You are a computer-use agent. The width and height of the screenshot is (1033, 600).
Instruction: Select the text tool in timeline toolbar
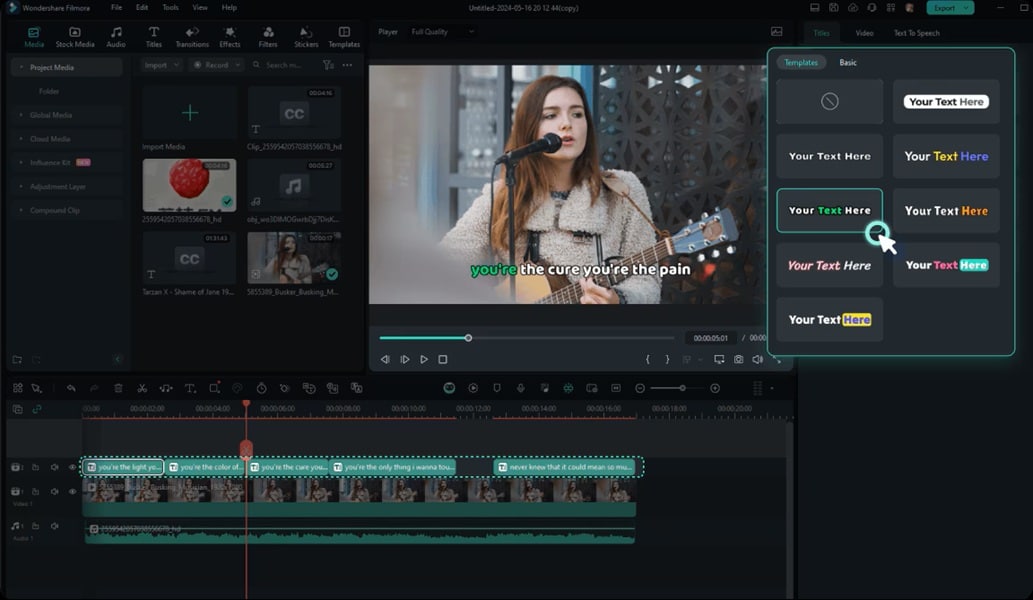(190, 388)
